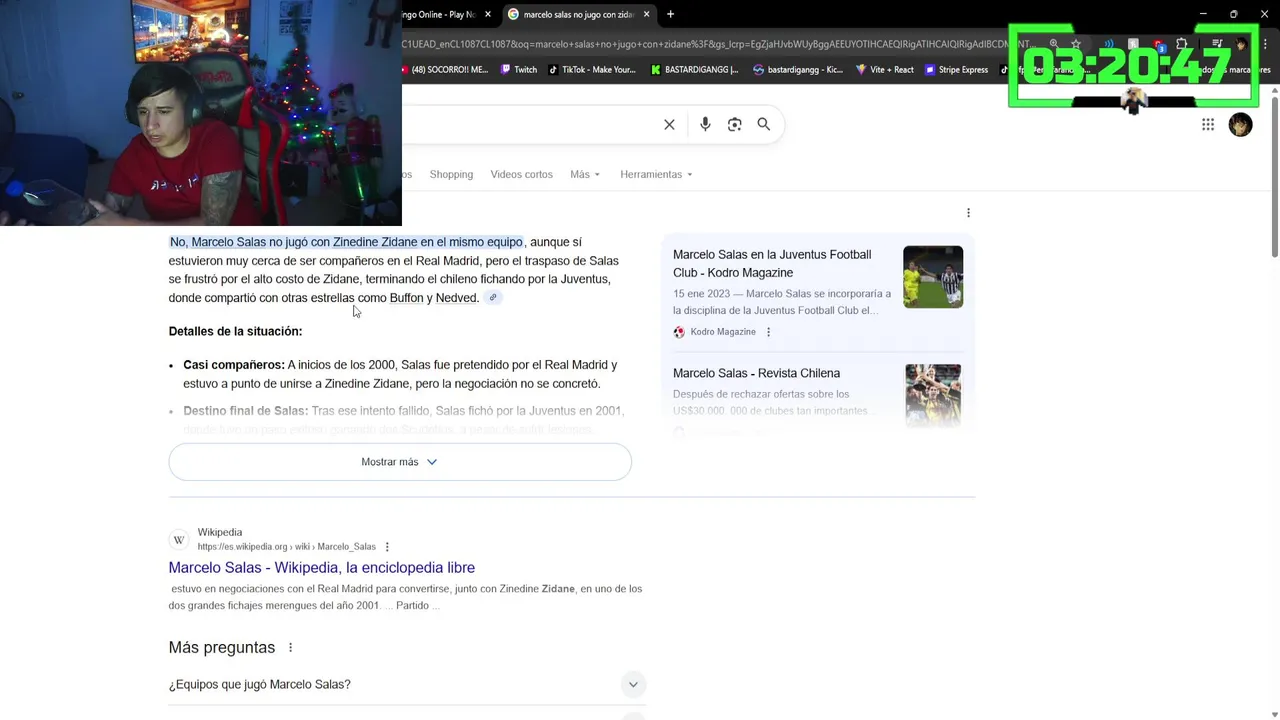Open three-dot menu beside Más preguntas

(x=290, y=648)
